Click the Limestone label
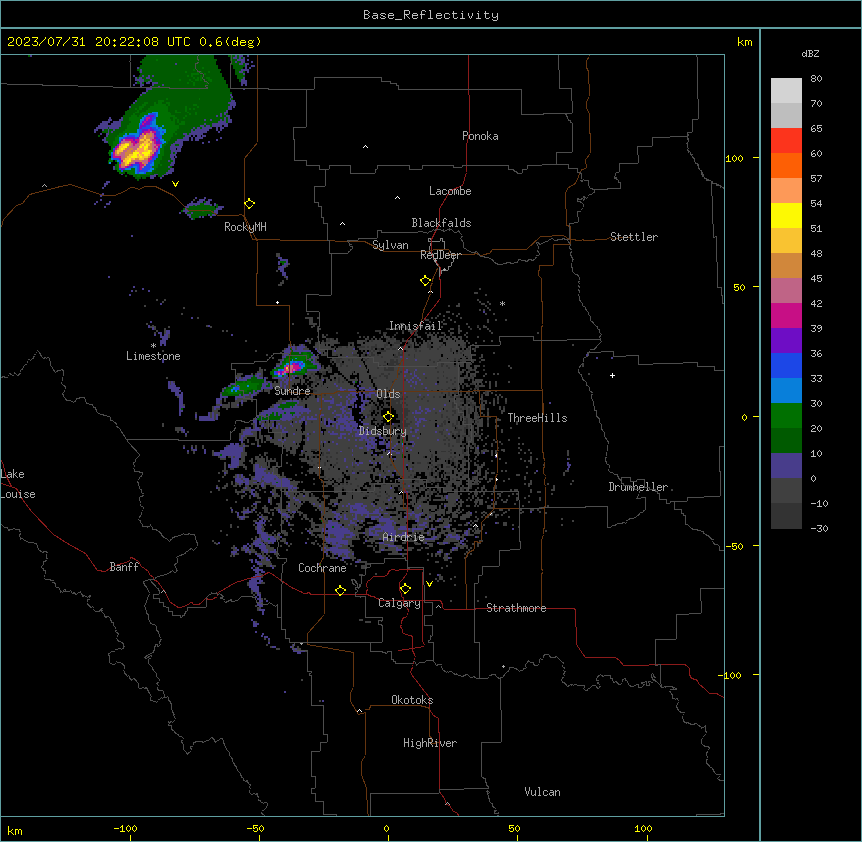The image size is (862, 842). click(x=153, y=356)
